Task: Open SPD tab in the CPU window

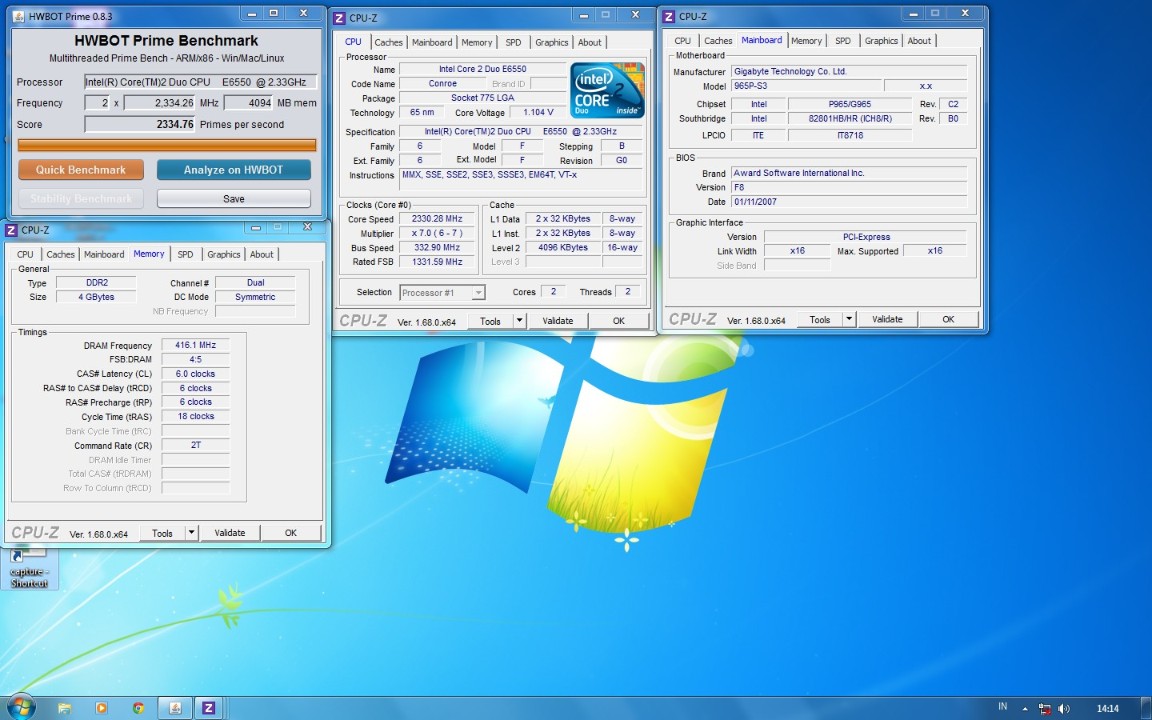Action: [514, 43]
